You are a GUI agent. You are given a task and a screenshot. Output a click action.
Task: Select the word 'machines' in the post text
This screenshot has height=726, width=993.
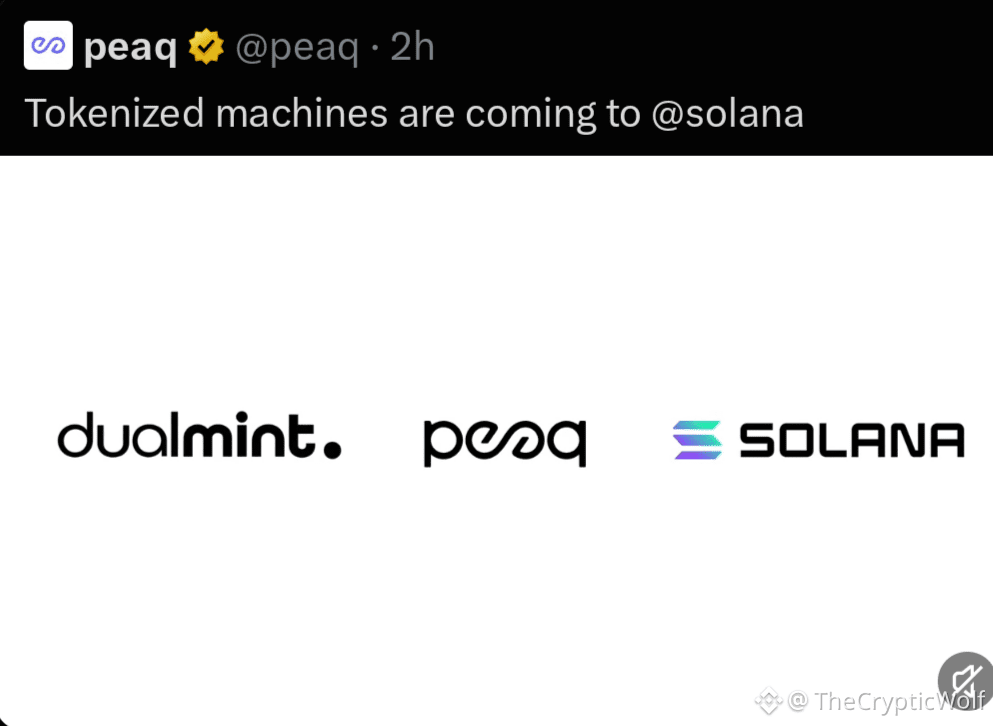coord(301,113)
